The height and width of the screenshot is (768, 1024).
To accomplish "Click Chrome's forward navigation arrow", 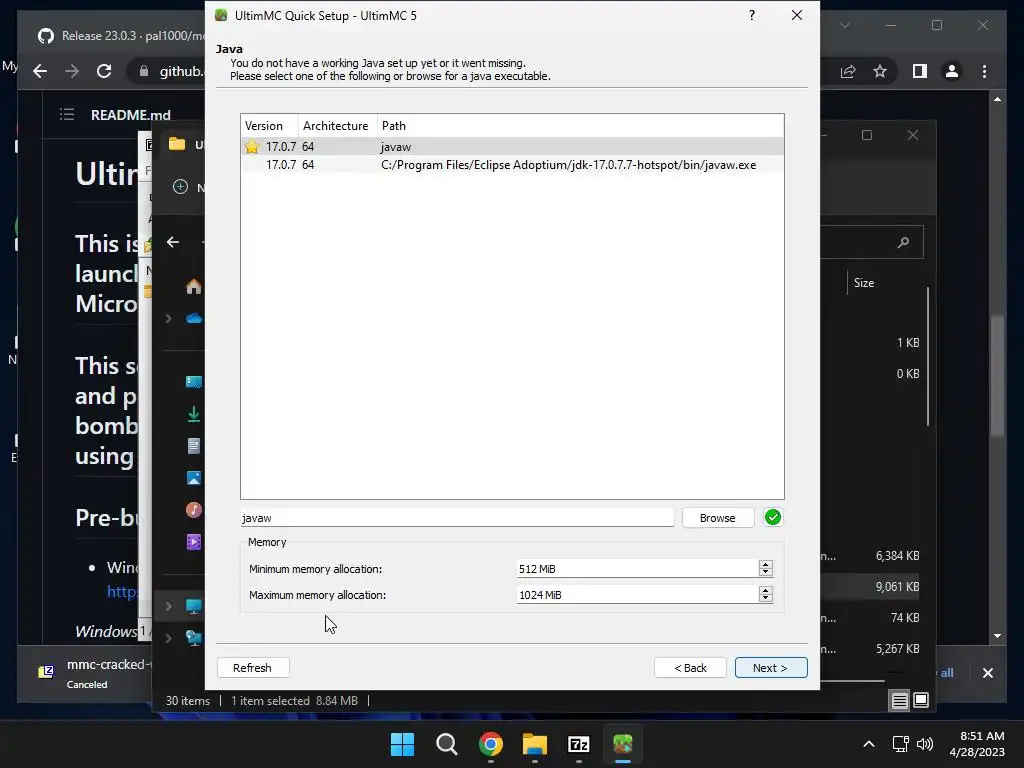I will pyautogui.click(x=72, y=71).
